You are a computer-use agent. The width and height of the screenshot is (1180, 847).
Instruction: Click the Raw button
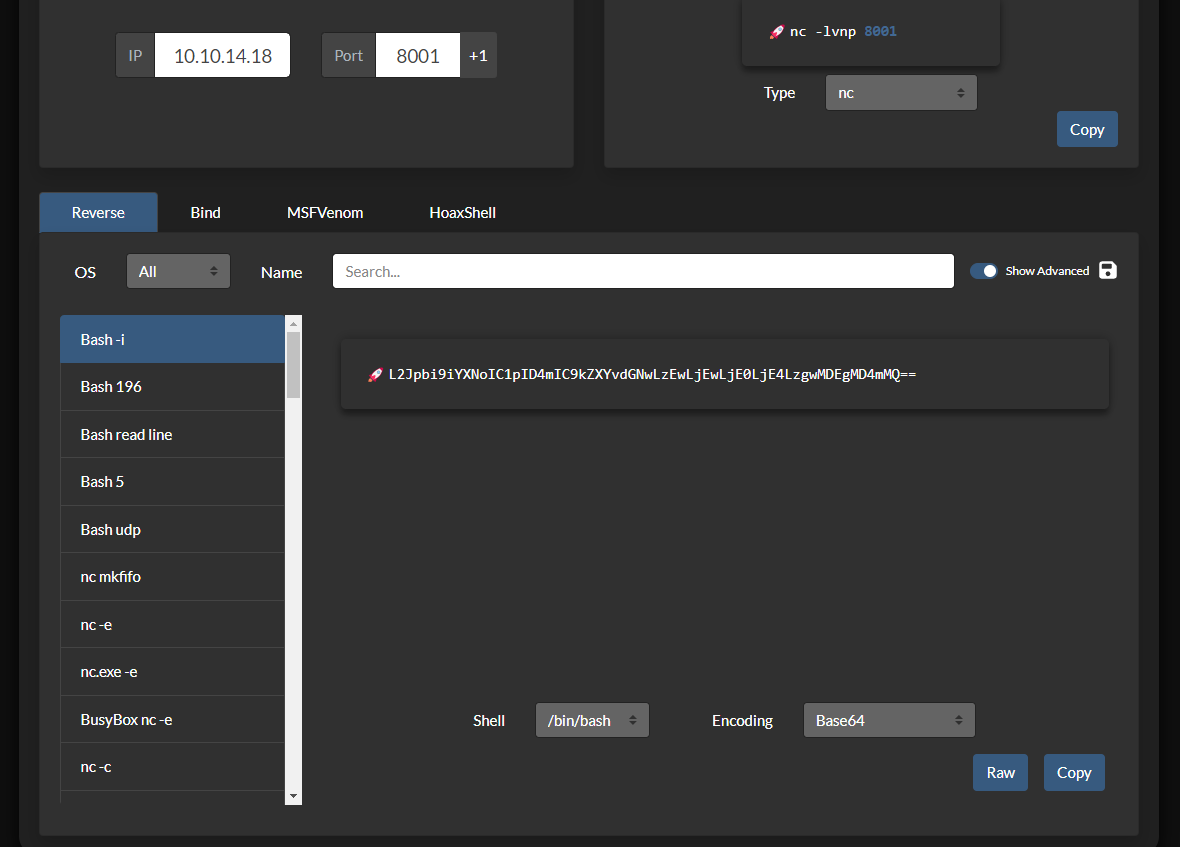[x=1001, y=773]
